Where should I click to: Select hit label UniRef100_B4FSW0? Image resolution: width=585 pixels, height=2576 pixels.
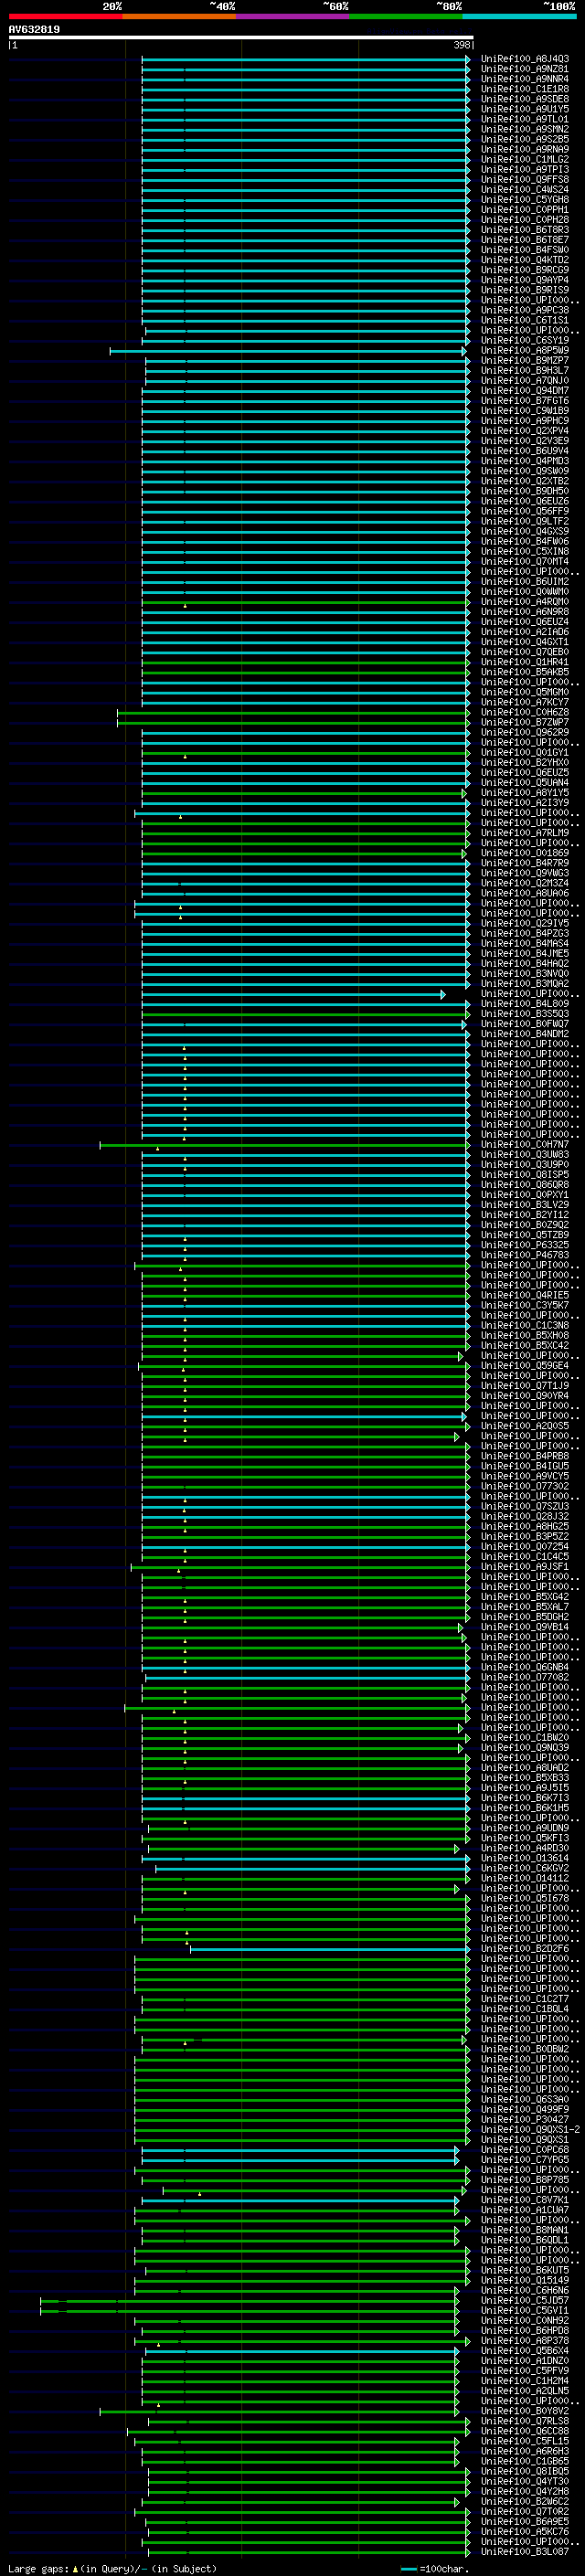(x=525, y=250)
